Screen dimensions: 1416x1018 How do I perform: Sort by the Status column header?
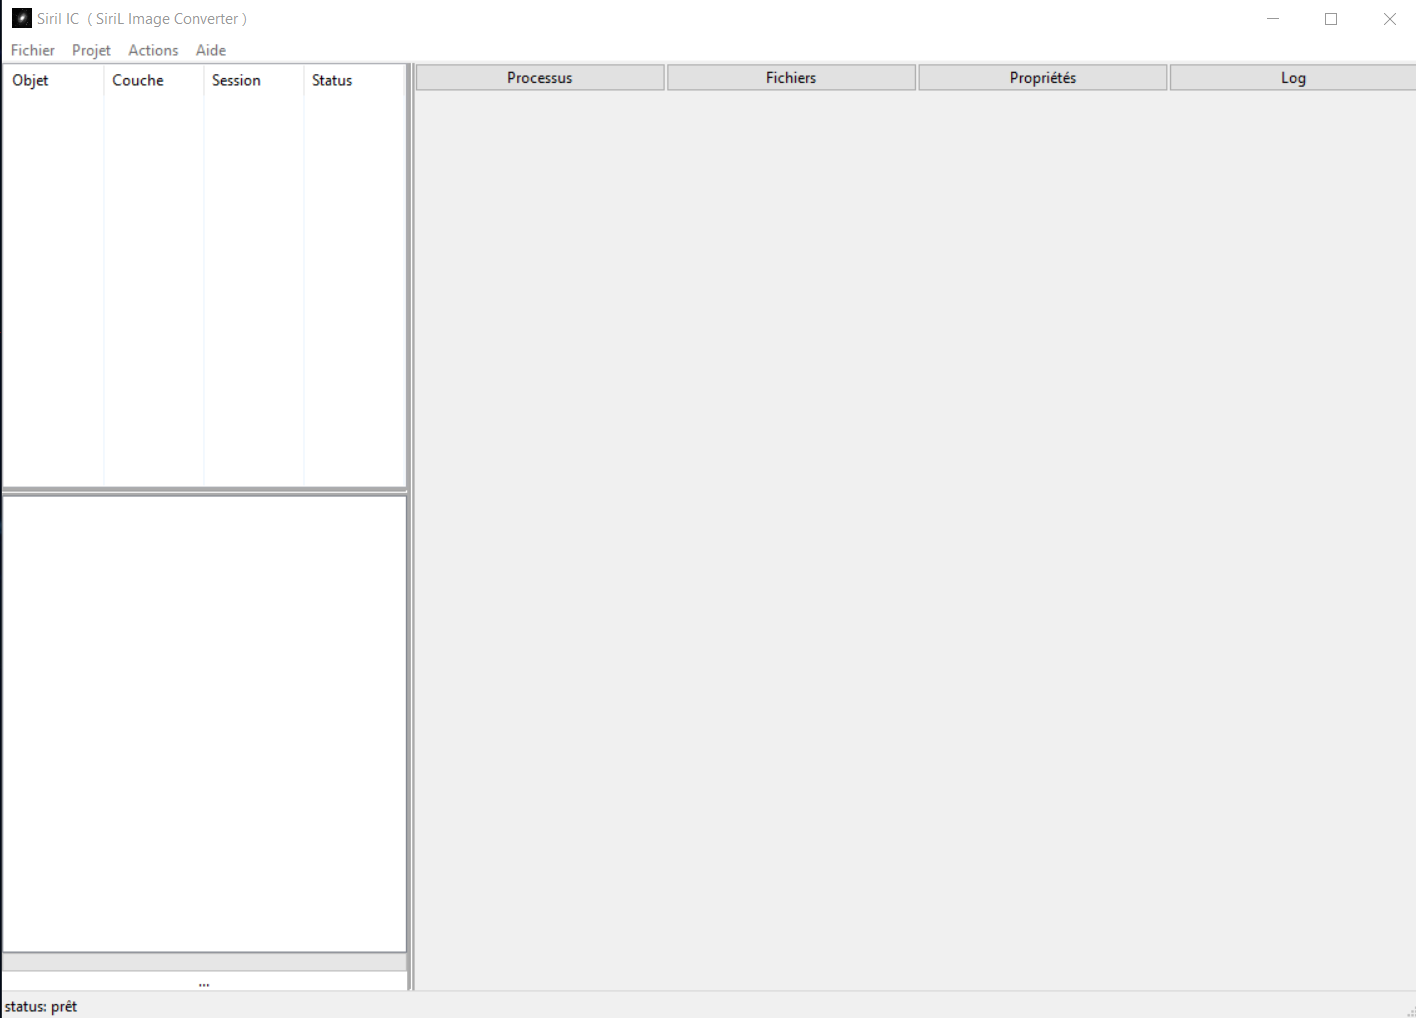[354, 80]
